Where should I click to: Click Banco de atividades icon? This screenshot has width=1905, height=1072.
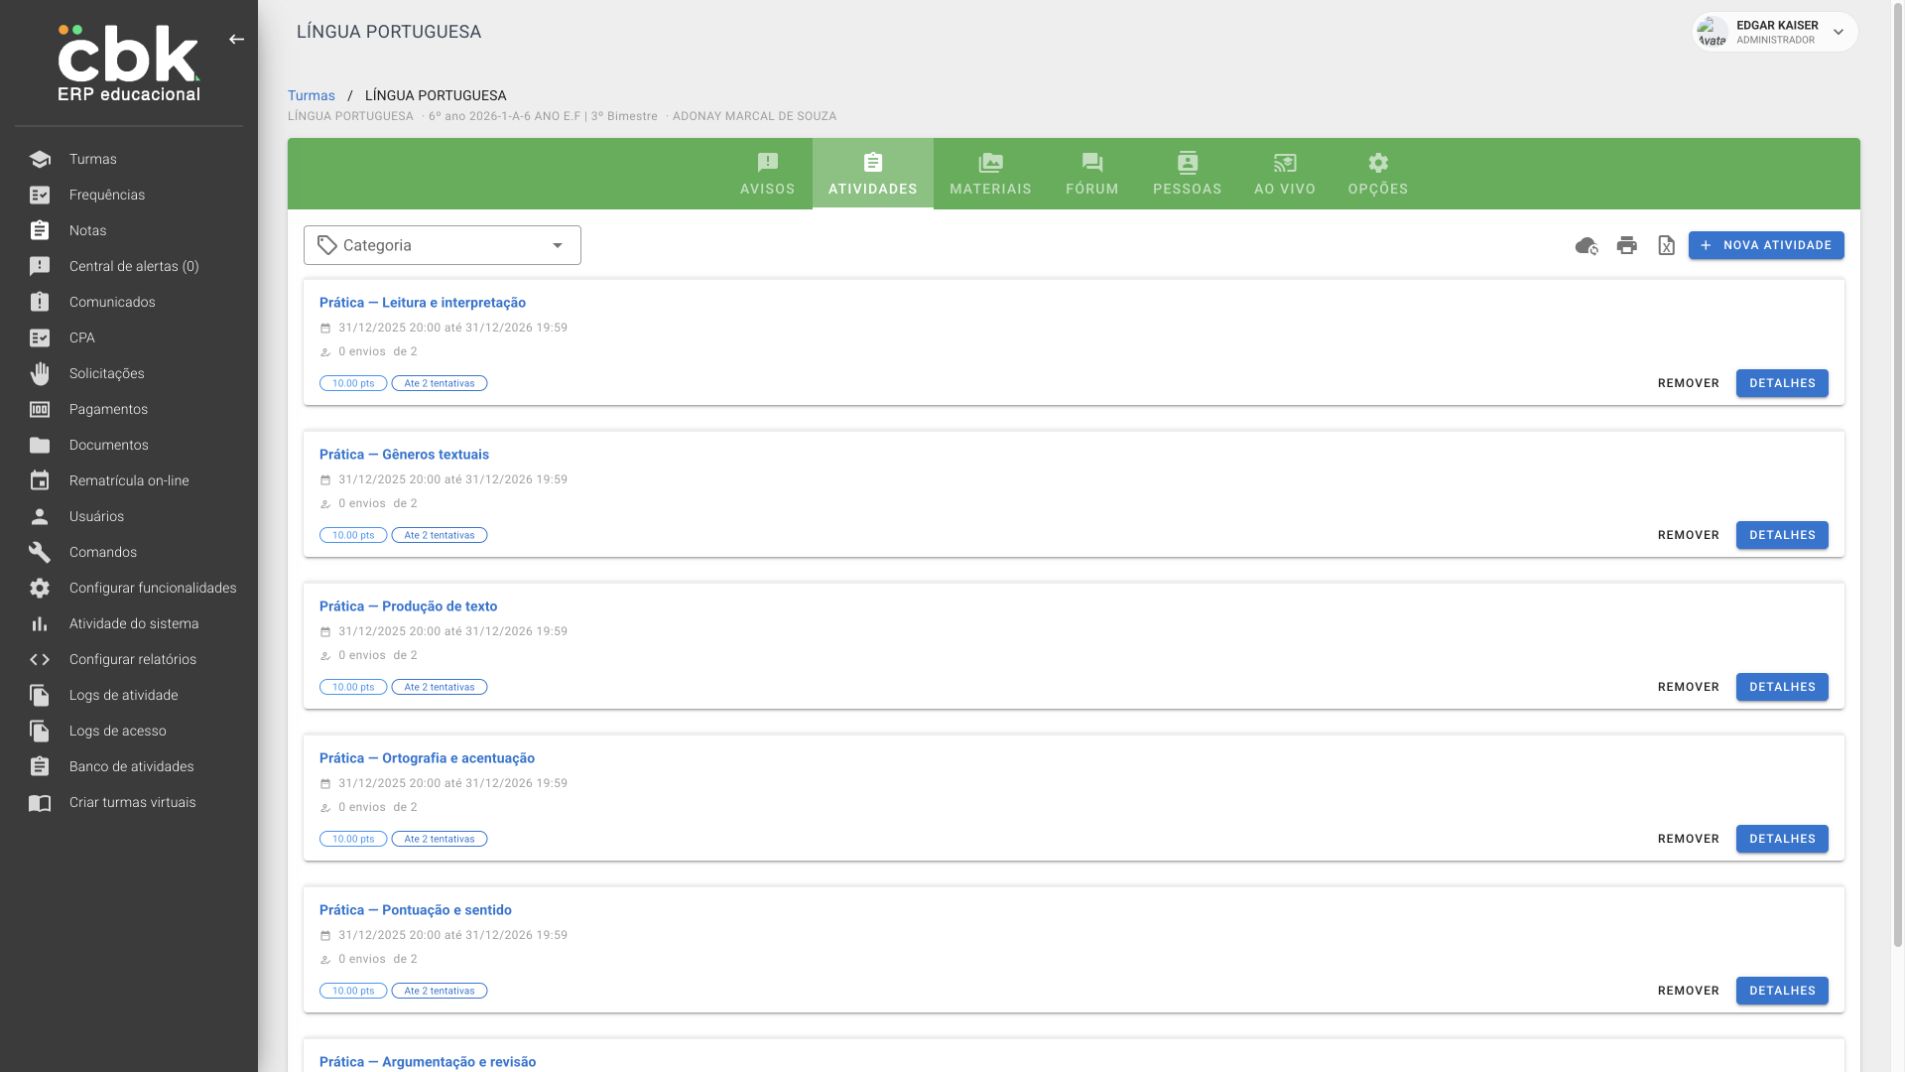(39, 767)
